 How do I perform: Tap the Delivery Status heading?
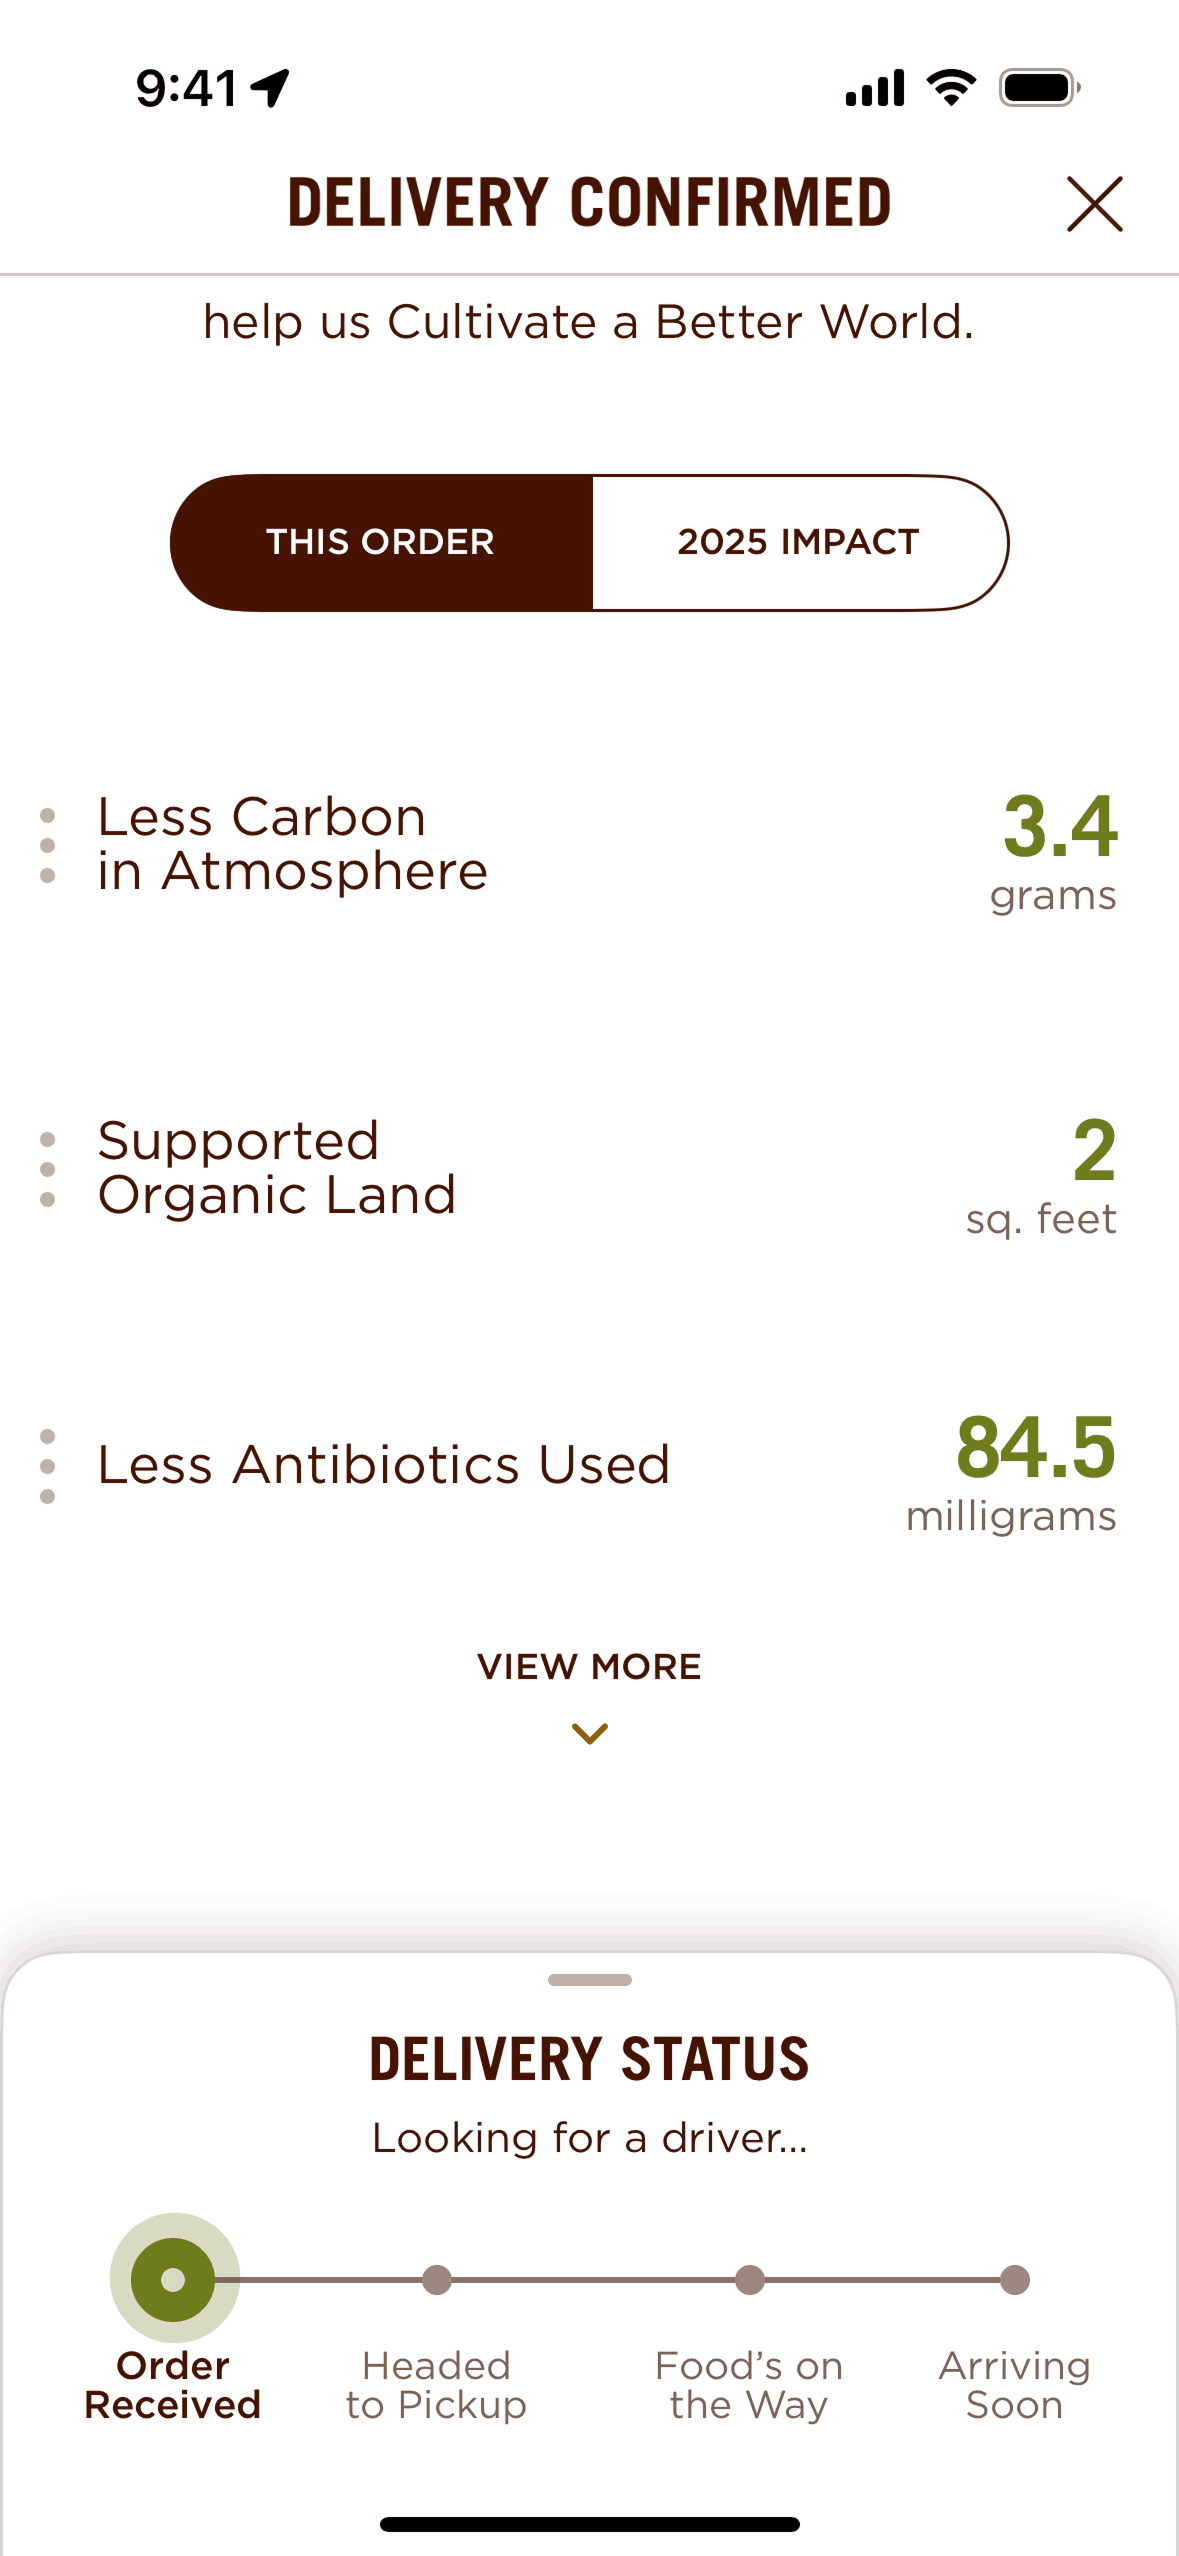(589, 2059)
